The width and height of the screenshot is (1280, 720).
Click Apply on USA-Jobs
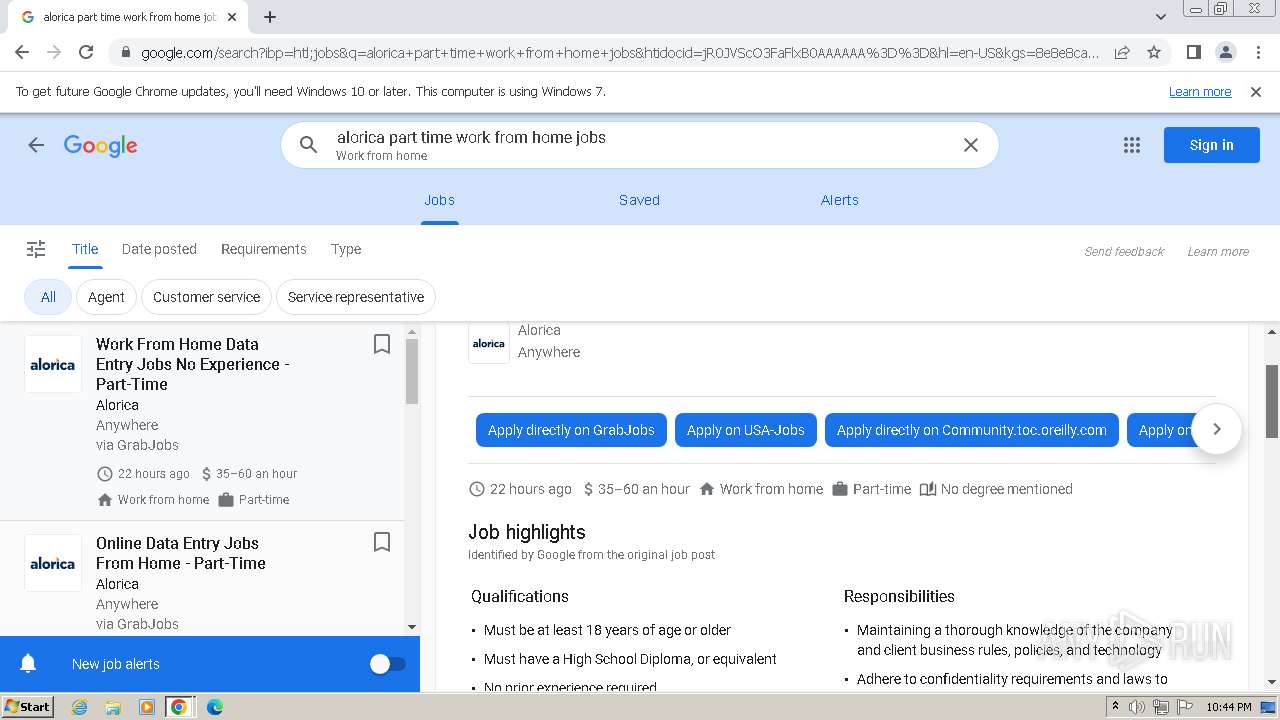coord(746,430)
